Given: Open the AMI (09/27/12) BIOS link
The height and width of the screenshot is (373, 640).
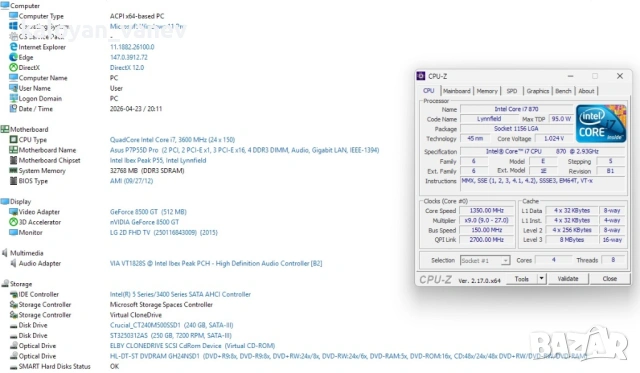Looking at the screenshot, I should (x=131, y=181).
